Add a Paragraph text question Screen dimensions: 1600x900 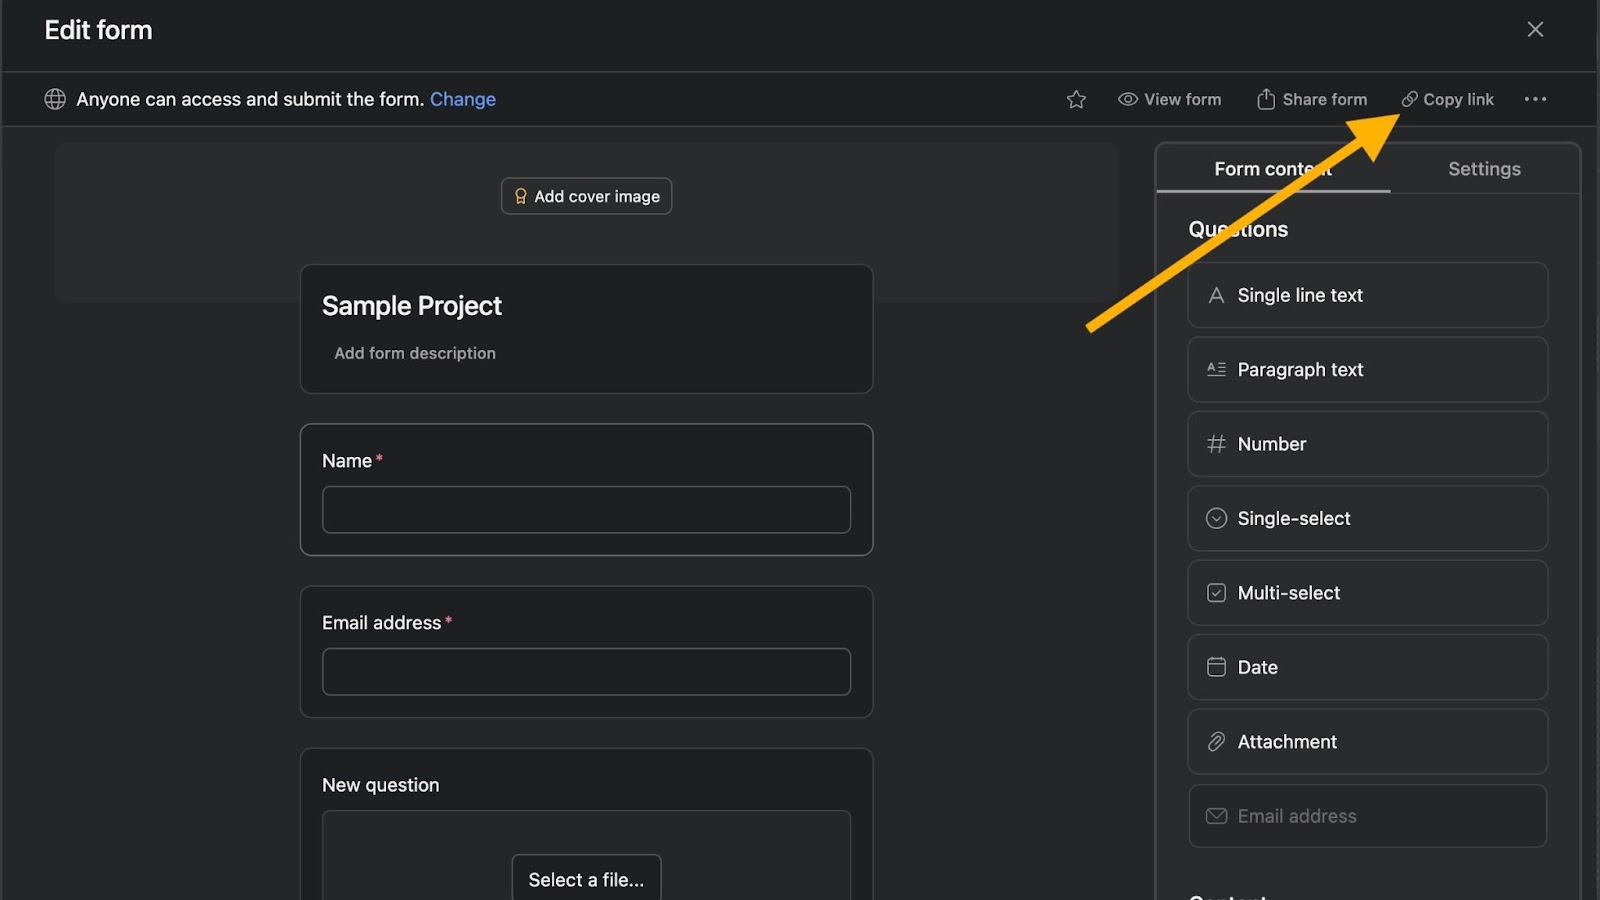click(1367, 370)
